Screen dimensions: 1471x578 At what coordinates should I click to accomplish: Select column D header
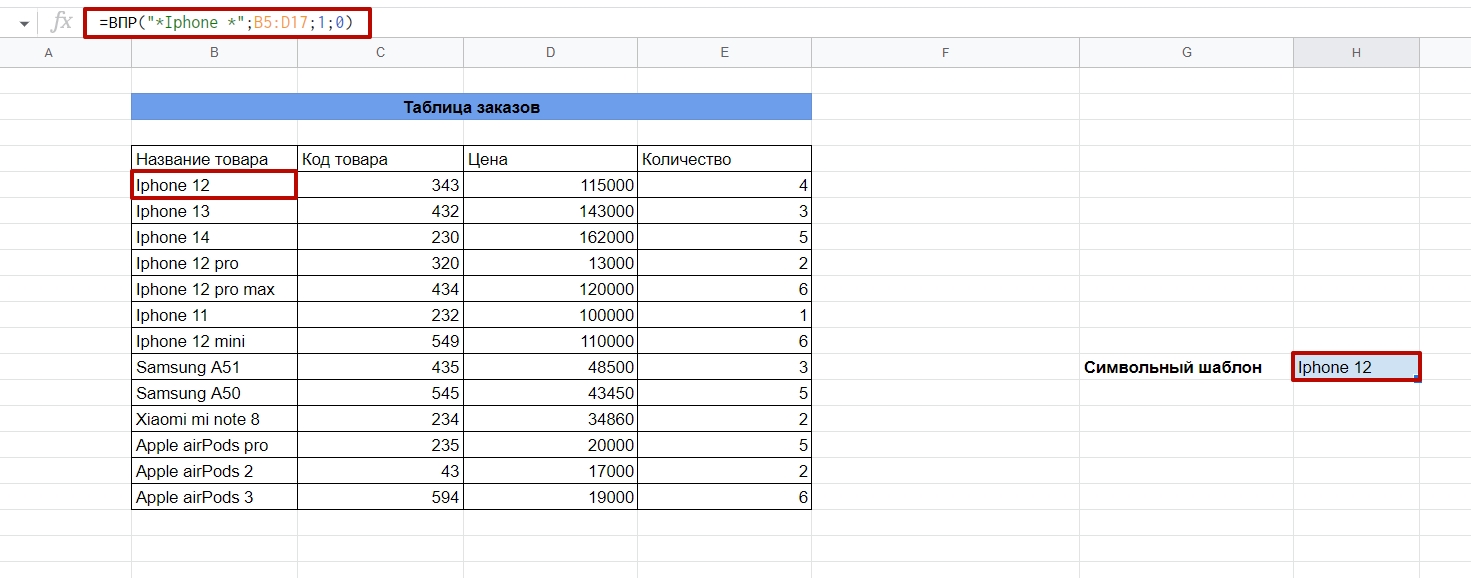[x=550, y=52]
